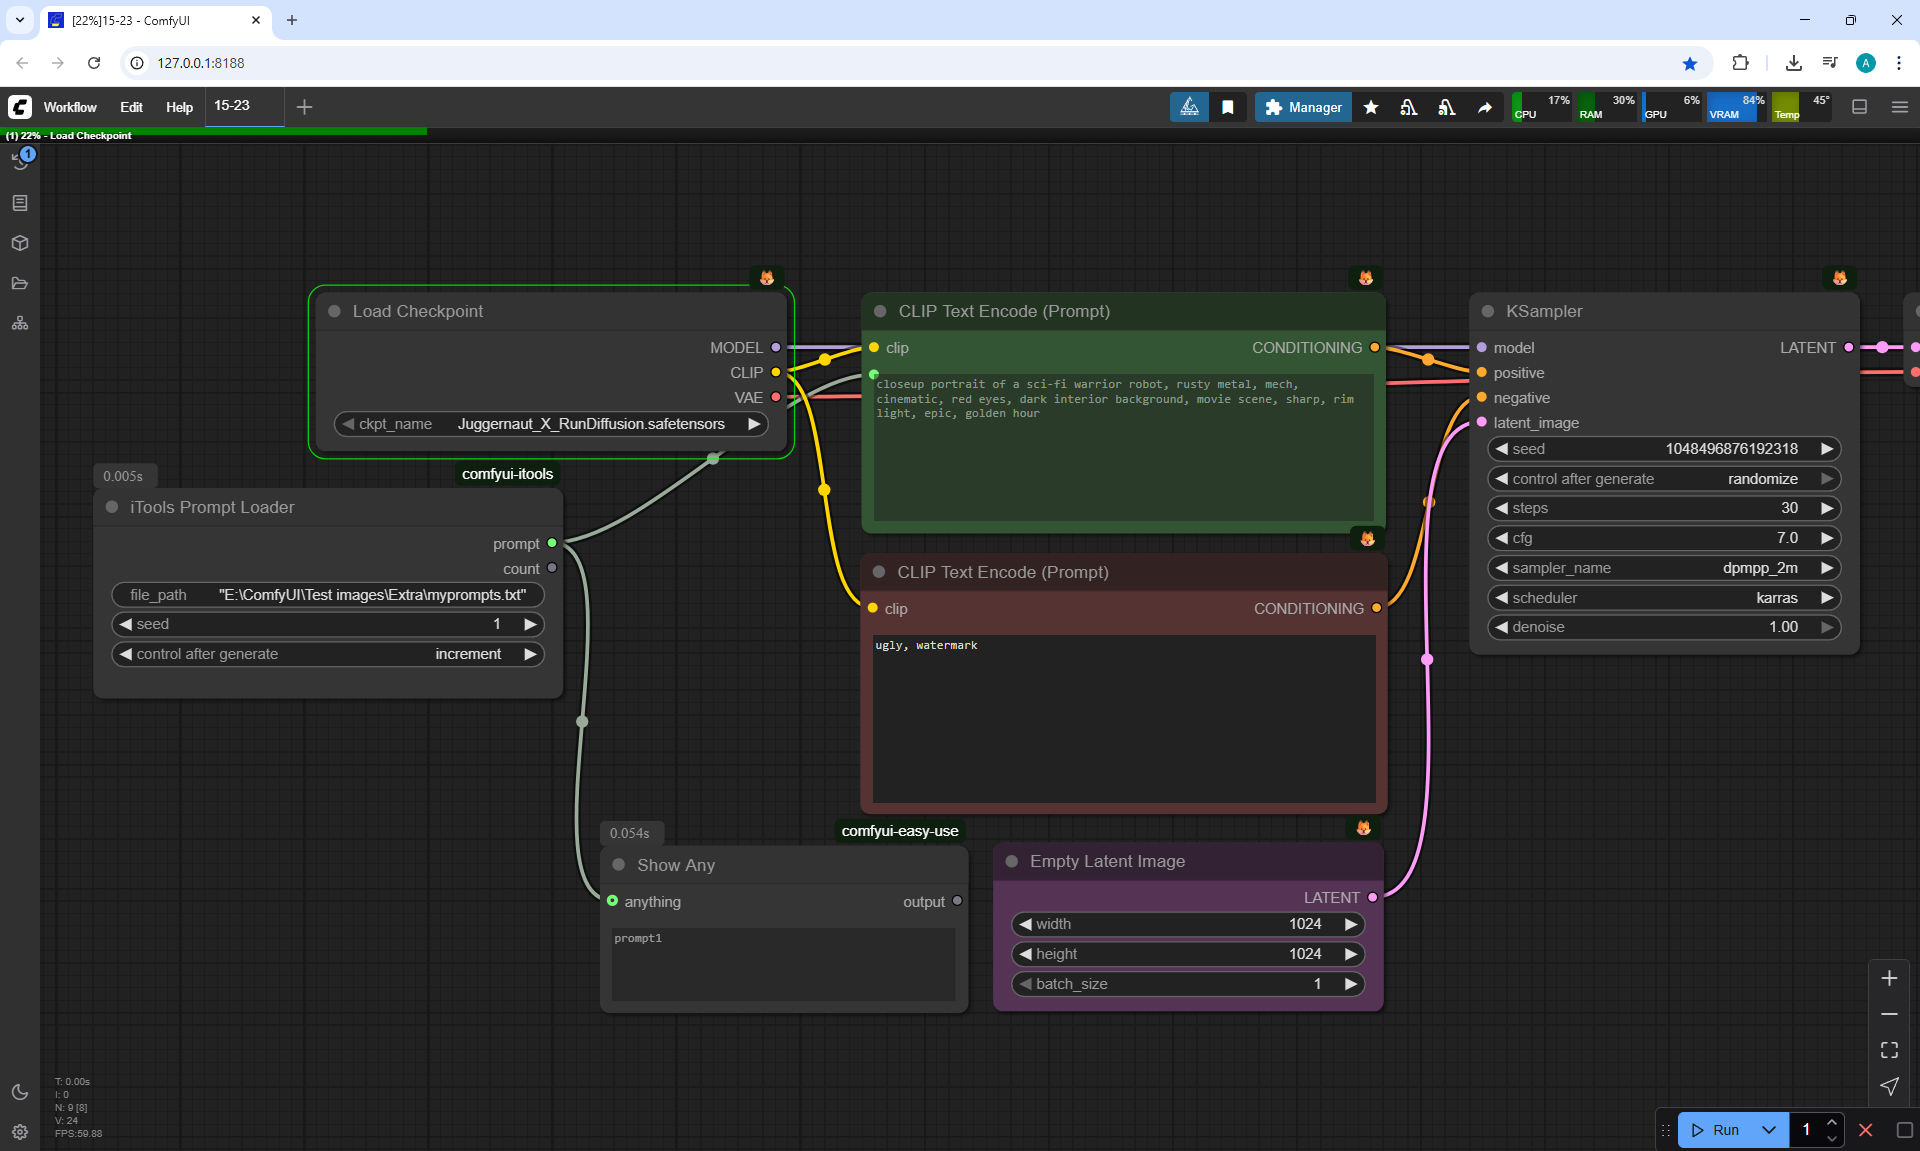Expand the Run button dropdown arrow

pyautogui.click(x=1769, y=1130)
